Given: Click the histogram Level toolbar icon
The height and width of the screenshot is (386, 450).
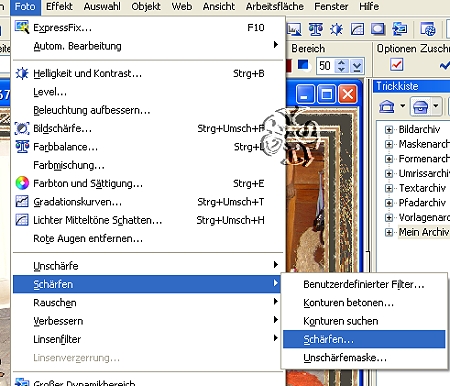Looking at the screenshot, I should (294, 29).
